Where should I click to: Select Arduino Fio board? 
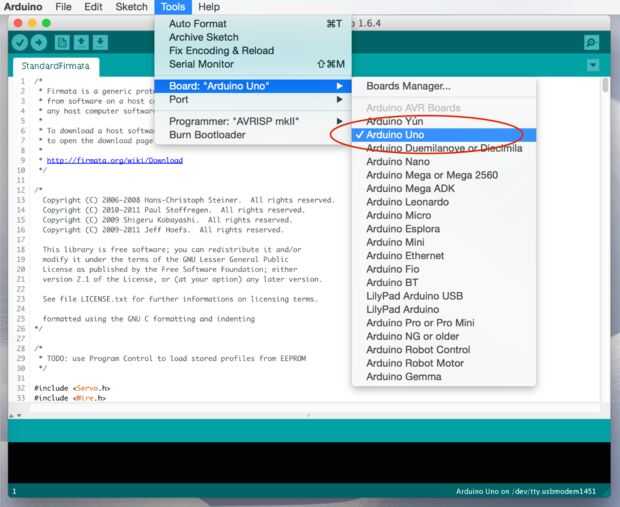click(444, 269)
